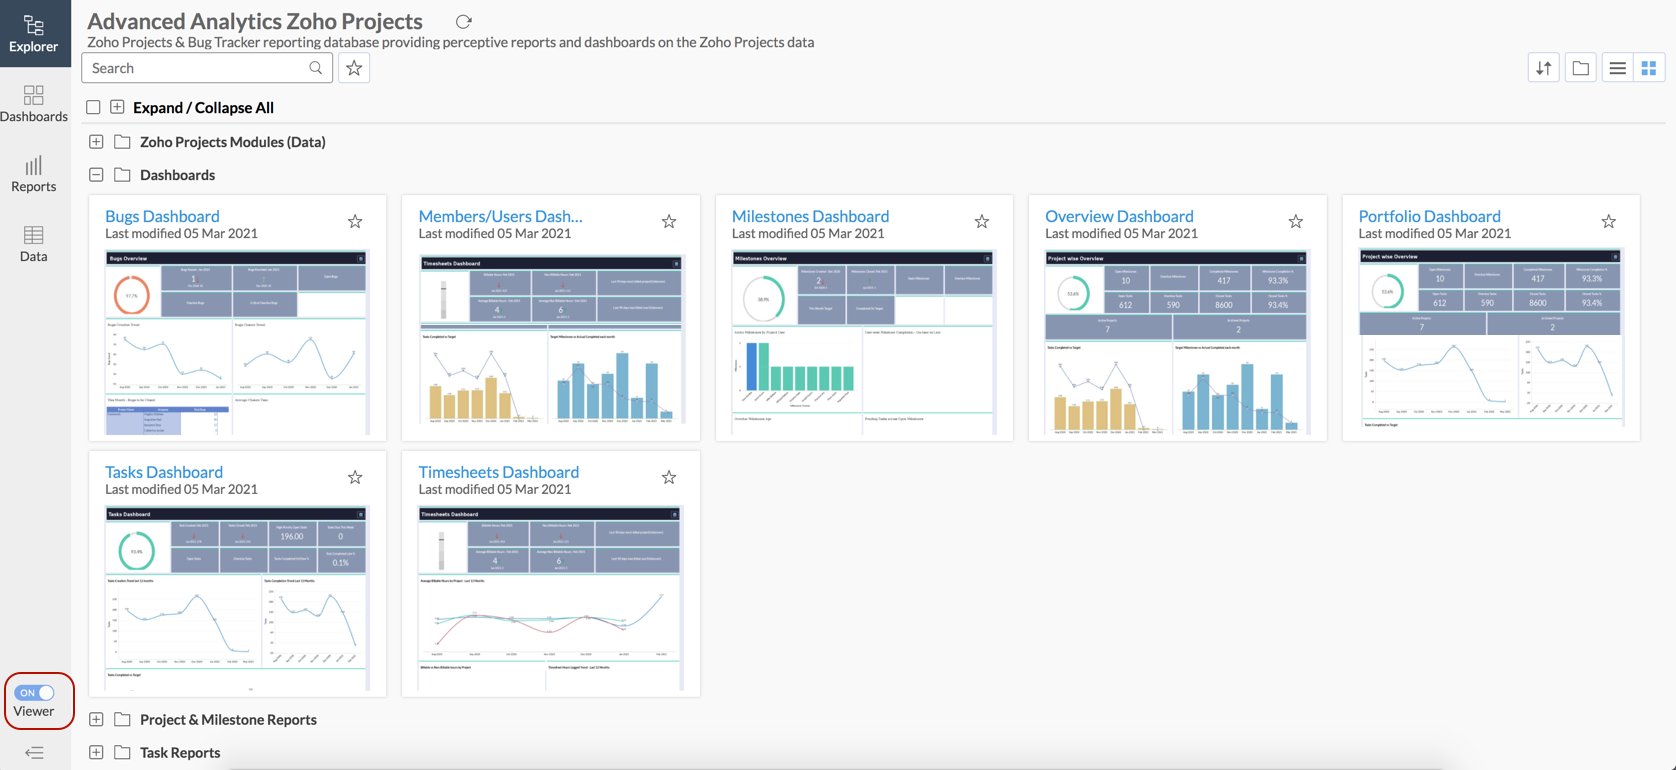This screenshot has width=1676, height=770.
Task: Select Project & Milestone Reports folder label
Action: (228, 720)
